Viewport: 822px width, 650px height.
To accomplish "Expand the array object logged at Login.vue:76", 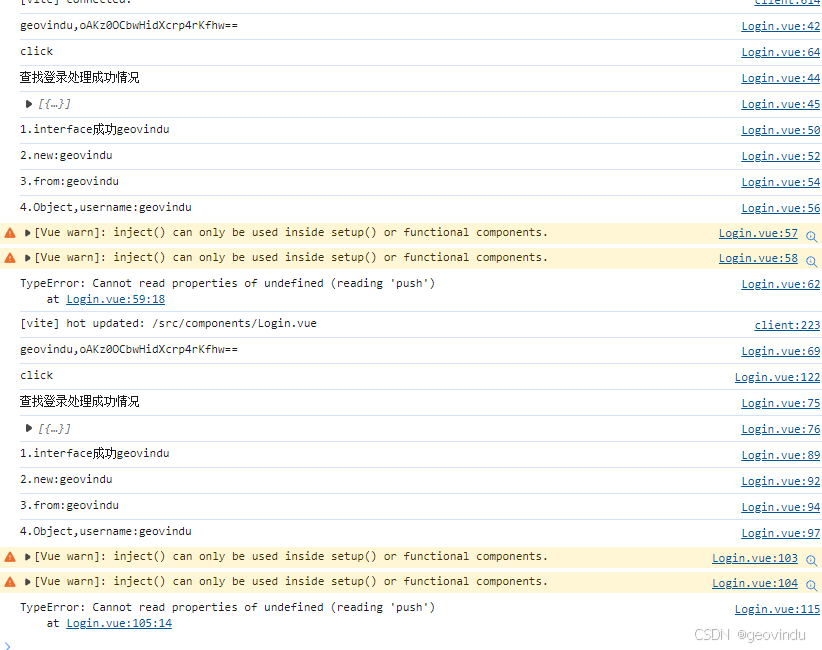I will (29, 428).
